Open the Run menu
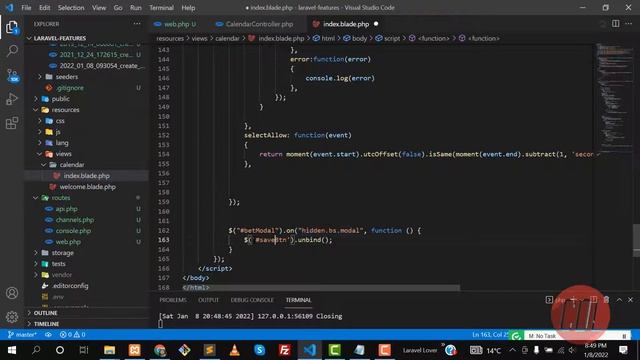Viewport: 640px width, 360px height. pyautogui.click(x=136, y=8)
